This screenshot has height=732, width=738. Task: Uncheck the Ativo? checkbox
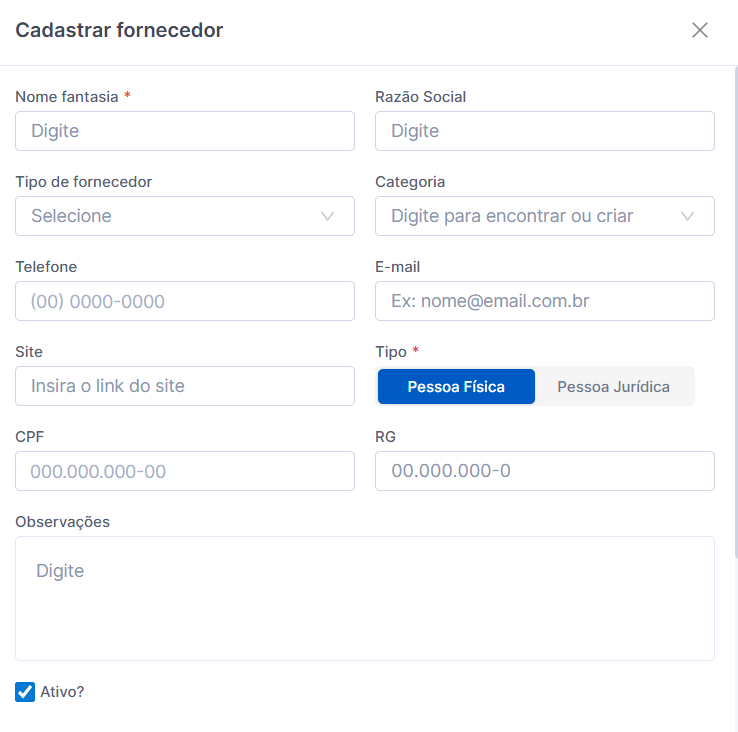(25, 692)
